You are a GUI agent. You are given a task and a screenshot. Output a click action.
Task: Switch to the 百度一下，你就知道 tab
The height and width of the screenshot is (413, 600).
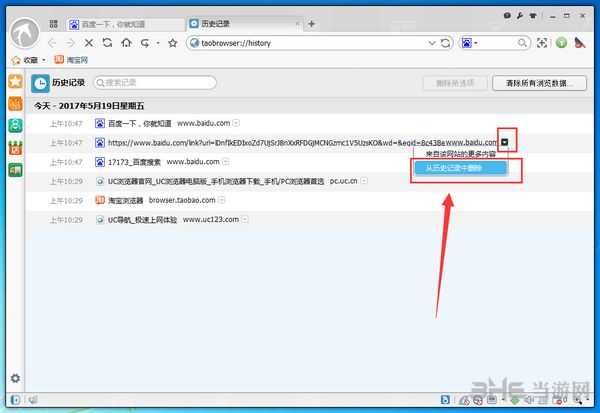point(124,24)
